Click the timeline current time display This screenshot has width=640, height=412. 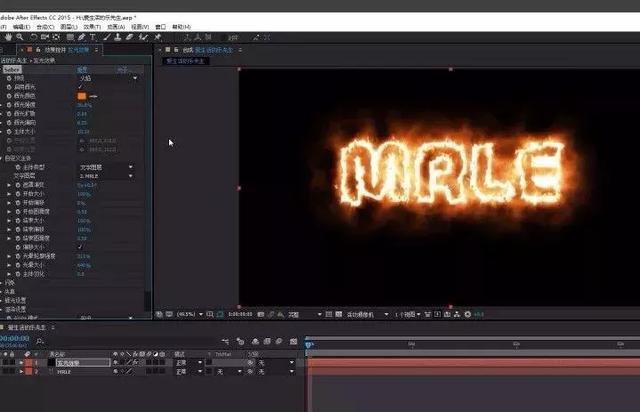(15, 339)
